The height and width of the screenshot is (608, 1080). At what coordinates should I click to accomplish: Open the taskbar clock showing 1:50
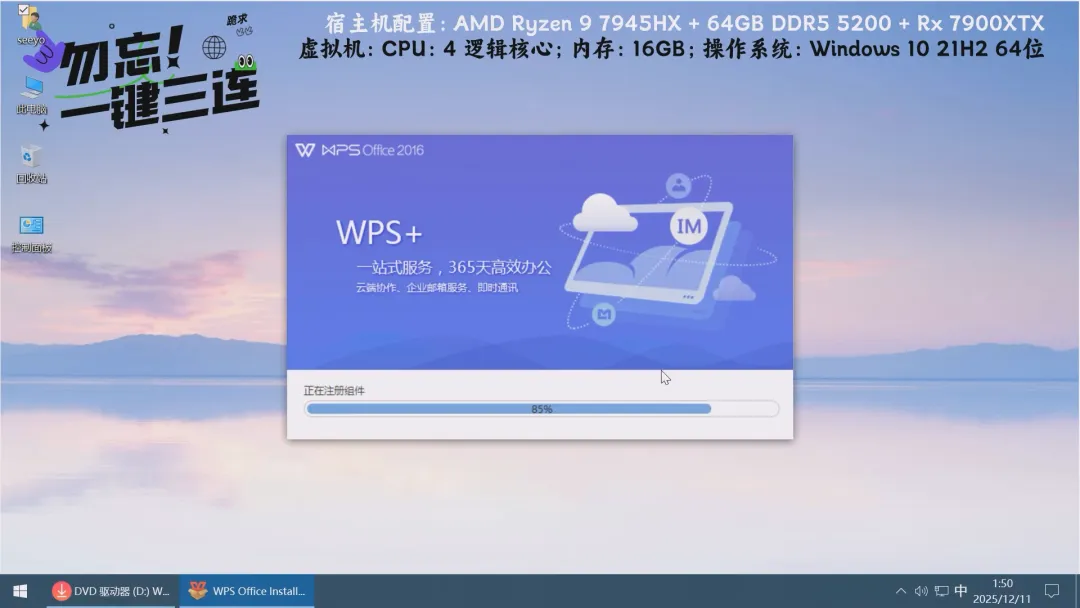point(1001,591)
